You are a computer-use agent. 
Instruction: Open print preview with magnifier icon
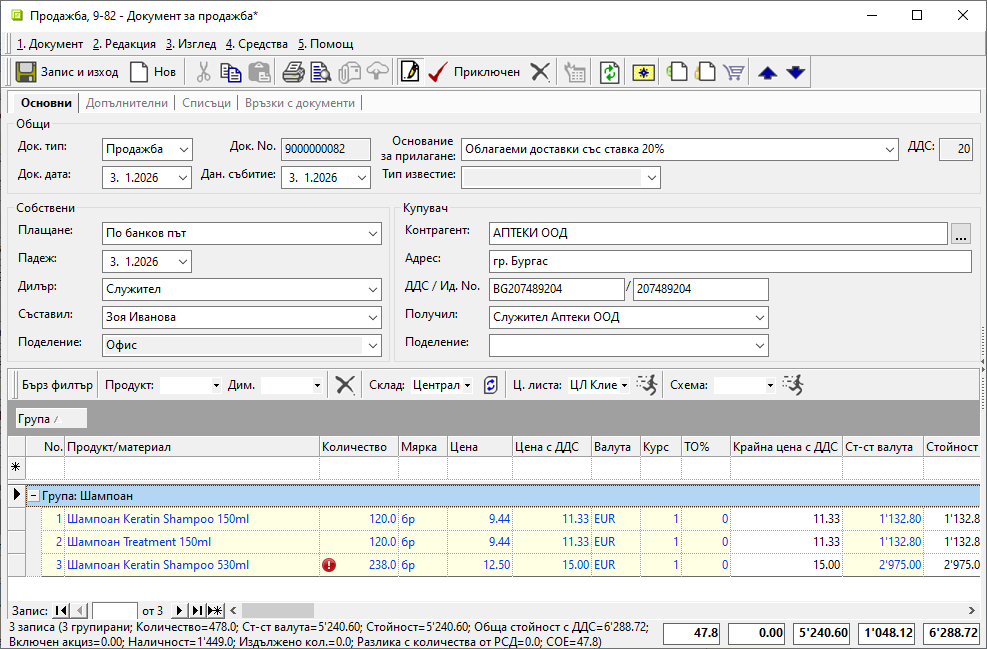point(321,72)
